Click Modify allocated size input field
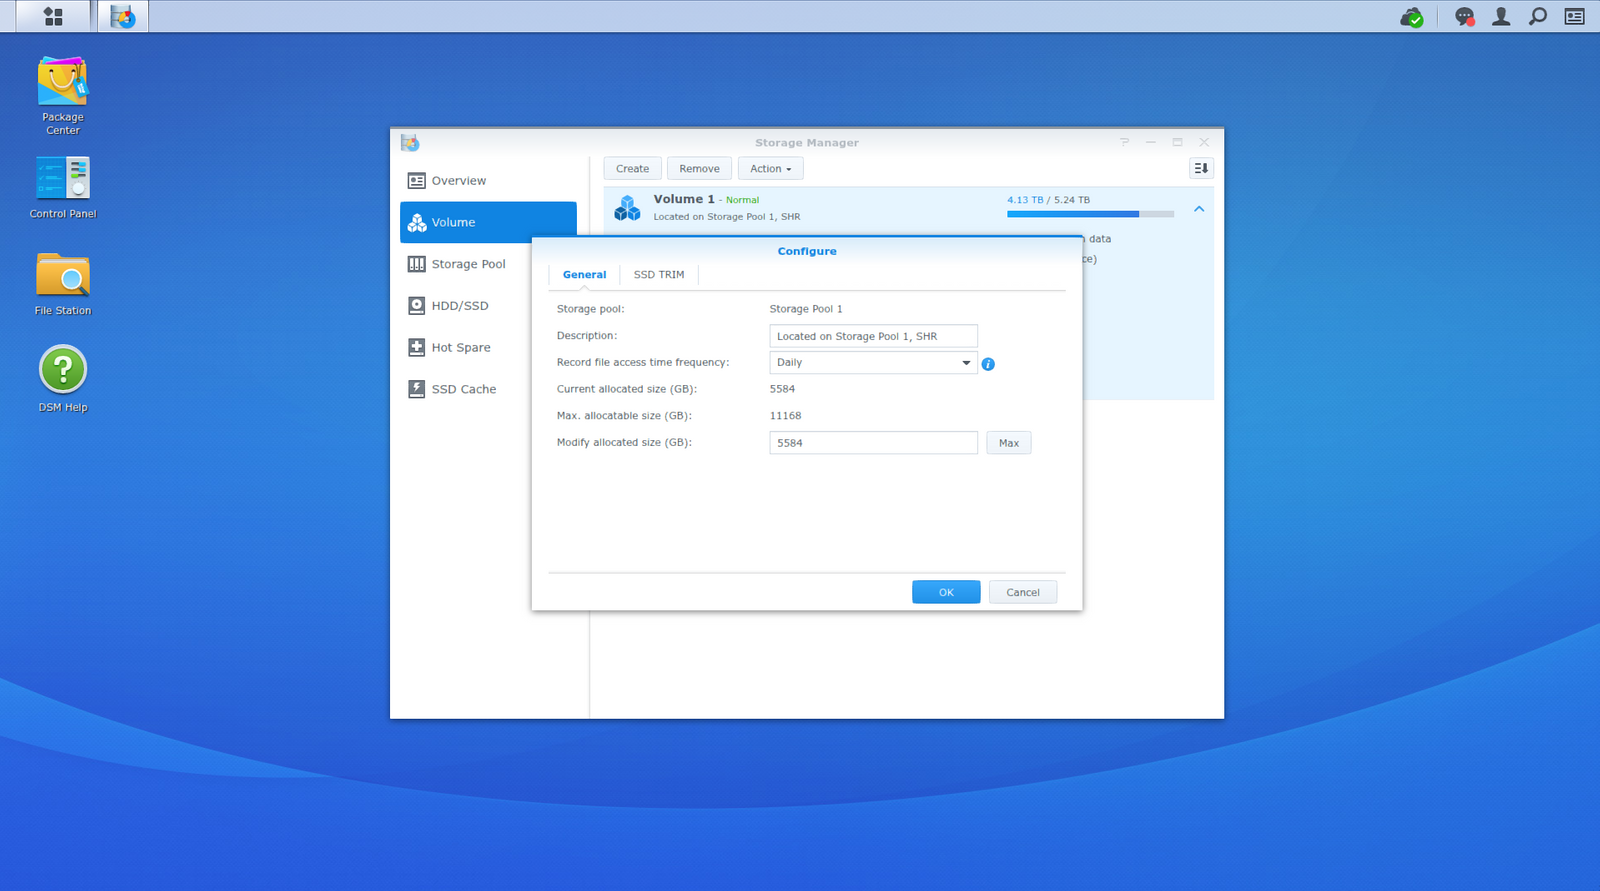Image resolution: width=1600 pixels, height=891 pixels. (x=873, y=443)
